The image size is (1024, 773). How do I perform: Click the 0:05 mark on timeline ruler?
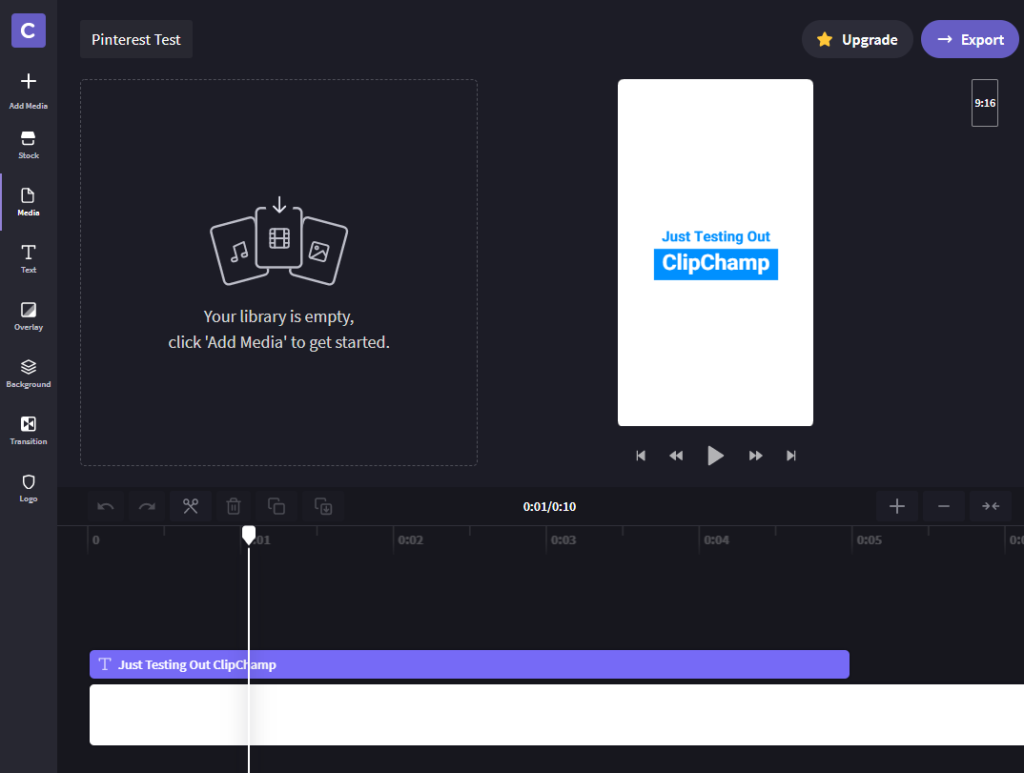(x=869, y=540)
